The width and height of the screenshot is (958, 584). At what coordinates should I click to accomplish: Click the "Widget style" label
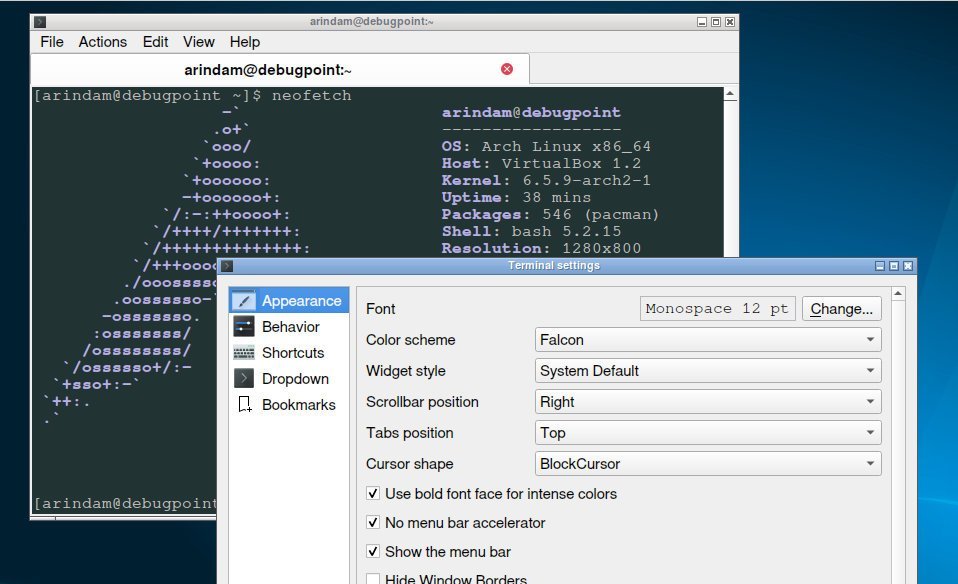pos(406,371)
